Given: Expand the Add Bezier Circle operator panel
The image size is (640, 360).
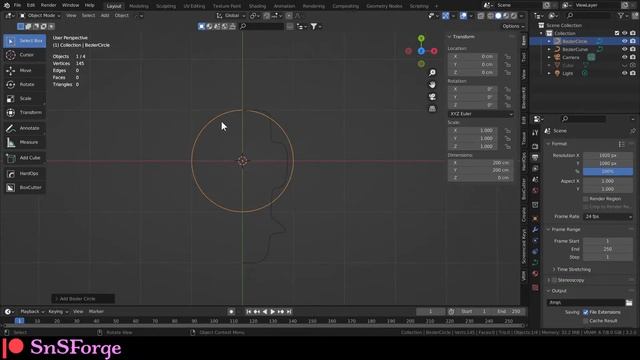Looking at the screenshot, I should [x=83, y=299].
